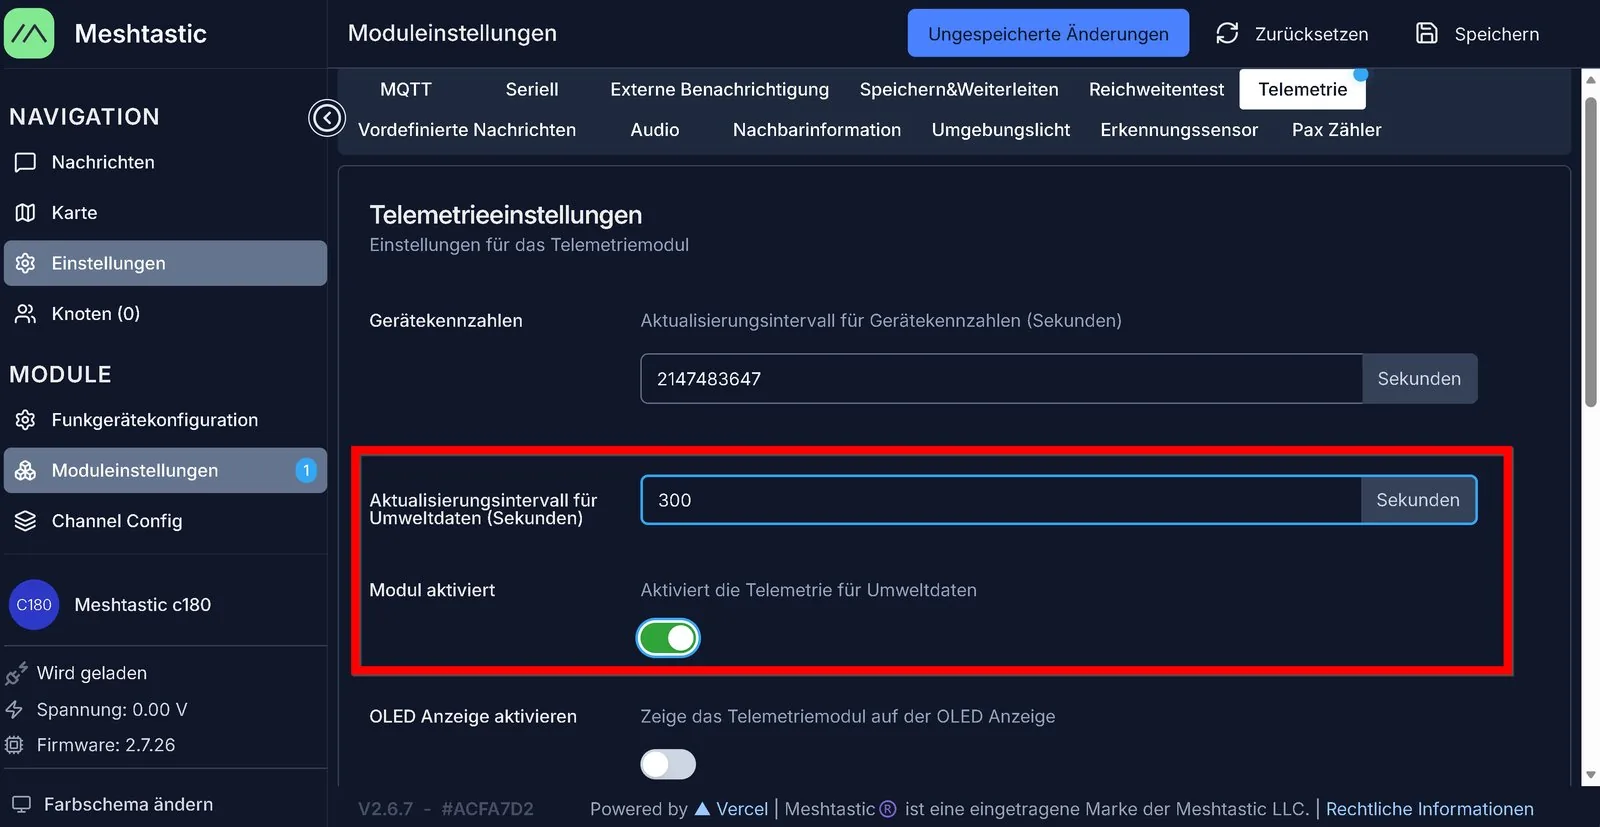1600x827 pixels.
Task: Open the Reichweitentest tab
Action: 1156,89
